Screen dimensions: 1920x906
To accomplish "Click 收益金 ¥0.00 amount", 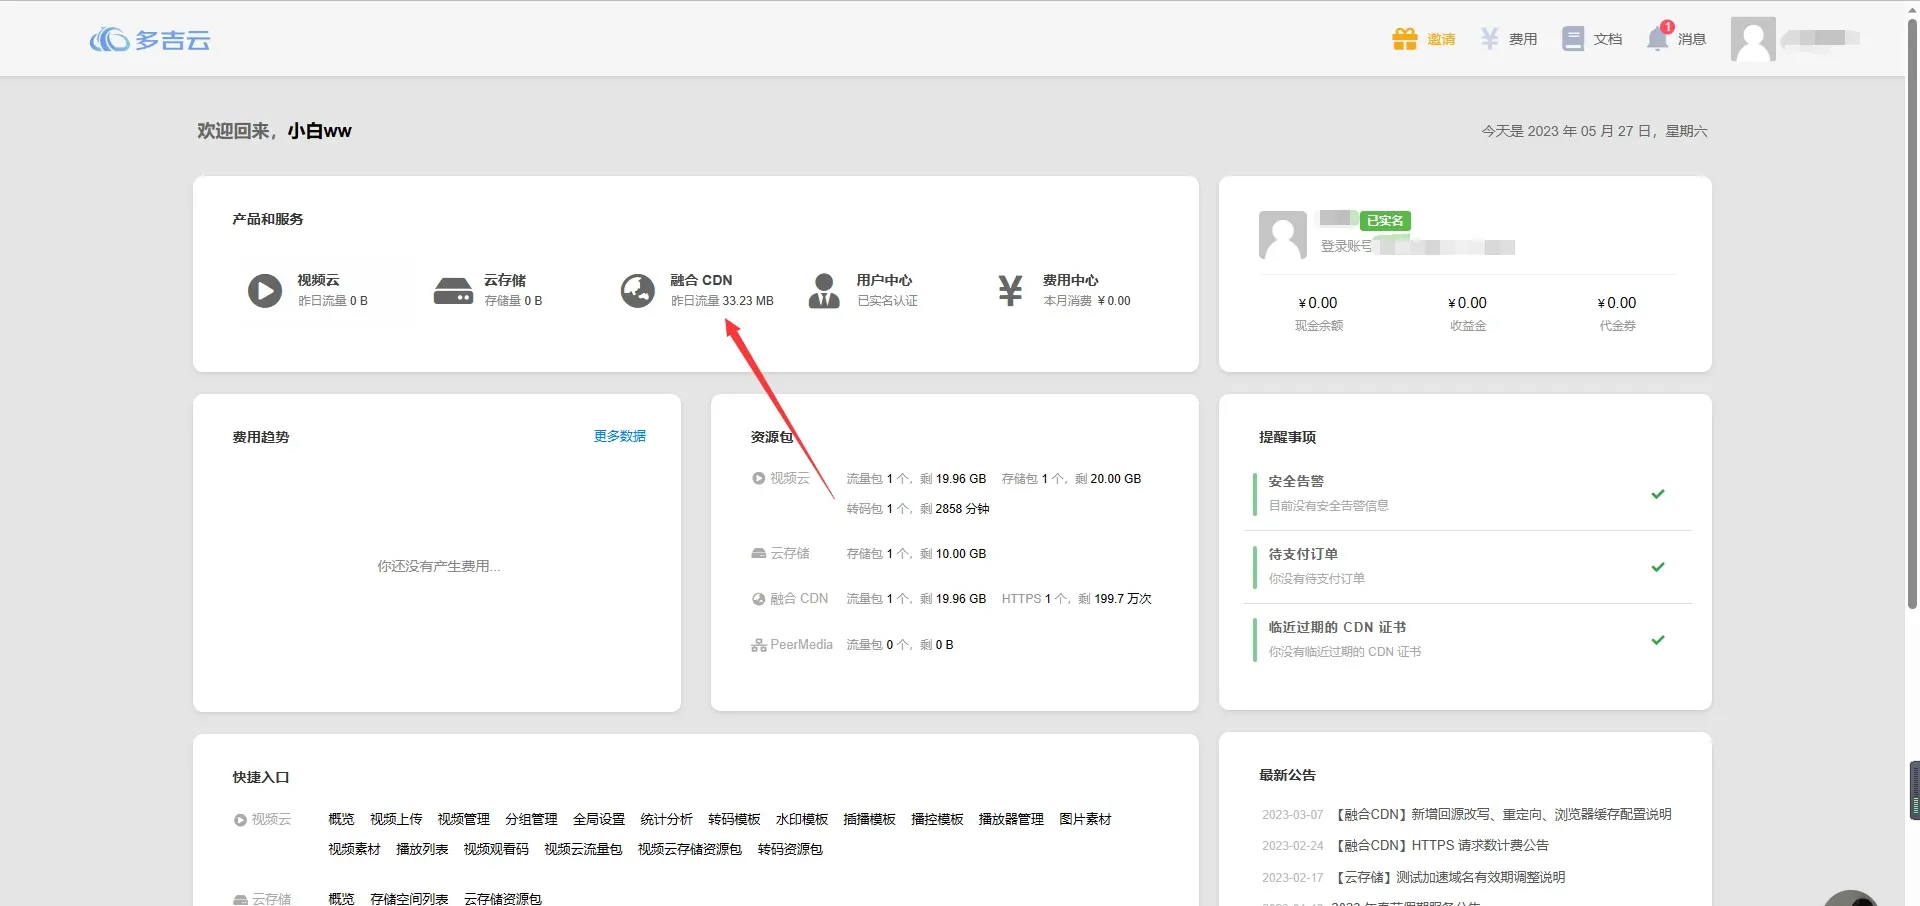I will pyautogui.click(x=1468, y=303).
